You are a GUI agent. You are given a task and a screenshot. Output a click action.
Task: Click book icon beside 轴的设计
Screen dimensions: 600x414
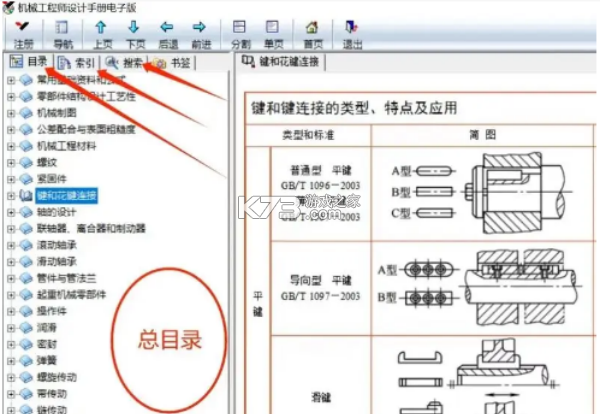(x=26, y=212)
